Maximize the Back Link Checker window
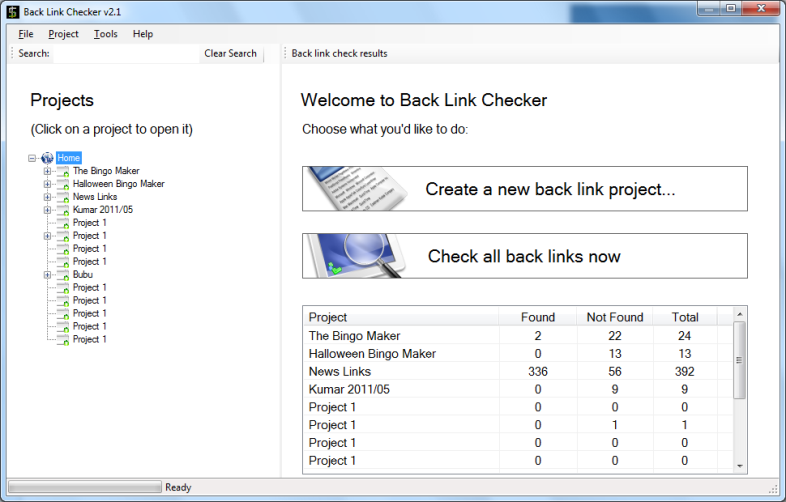 (x=731, y=9)
